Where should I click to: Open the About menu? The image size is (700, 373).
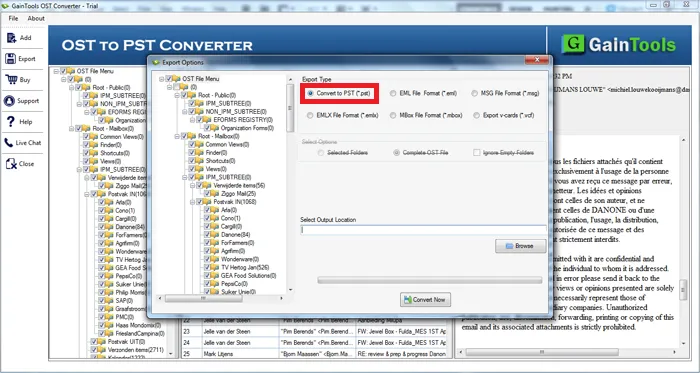(36, 18)
